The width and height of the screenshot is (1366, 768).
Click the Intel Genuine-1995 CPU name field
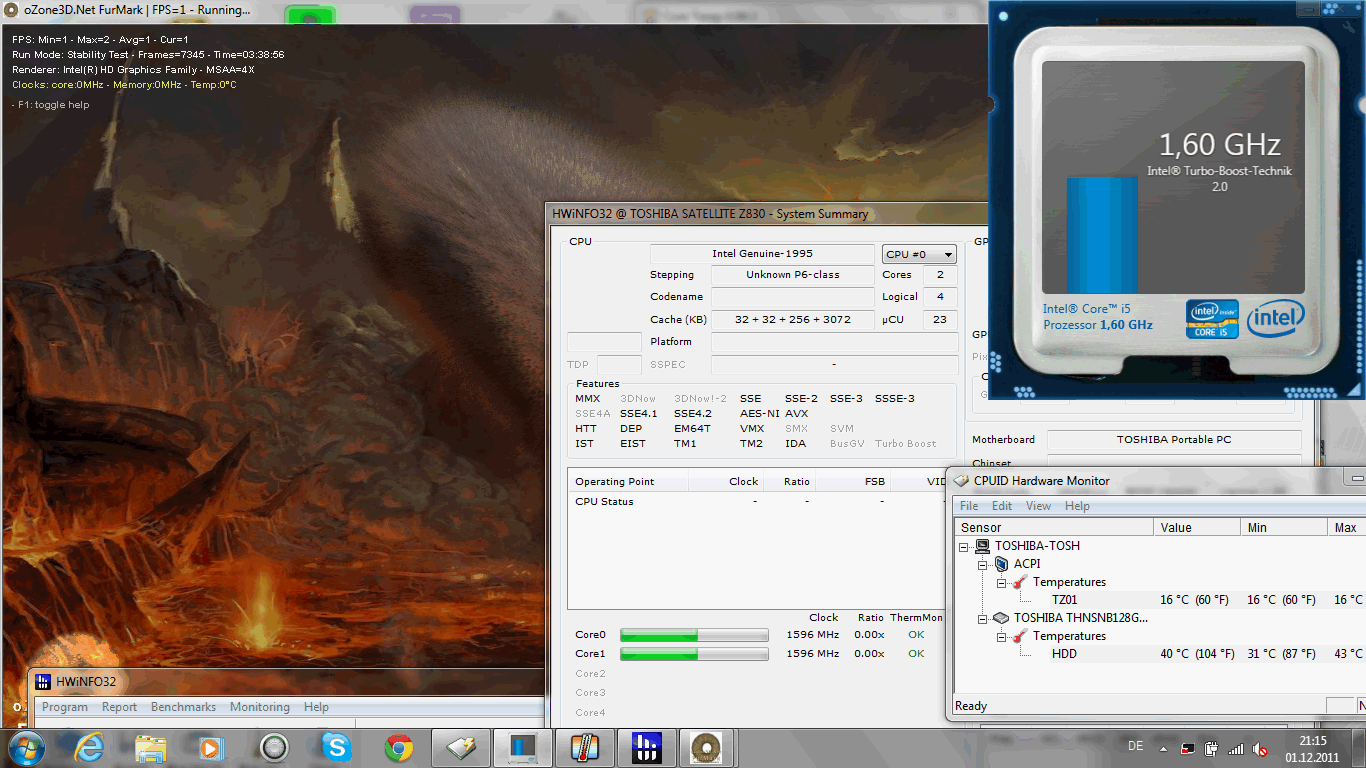point(762,254)
